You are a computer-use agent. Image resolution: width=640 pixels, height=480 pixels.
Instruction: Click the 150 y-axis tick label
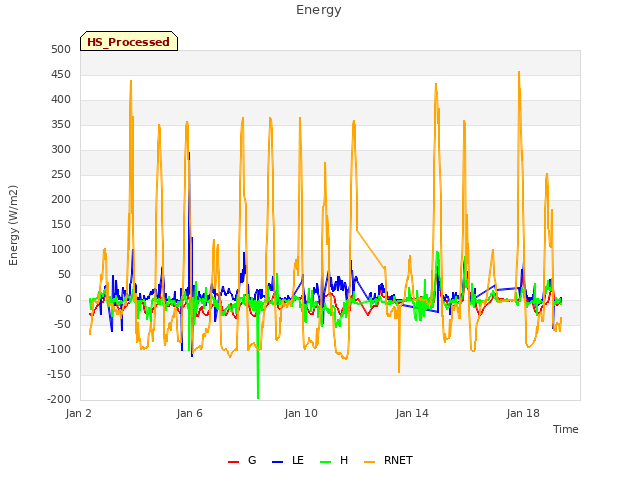tap(61, 224)
